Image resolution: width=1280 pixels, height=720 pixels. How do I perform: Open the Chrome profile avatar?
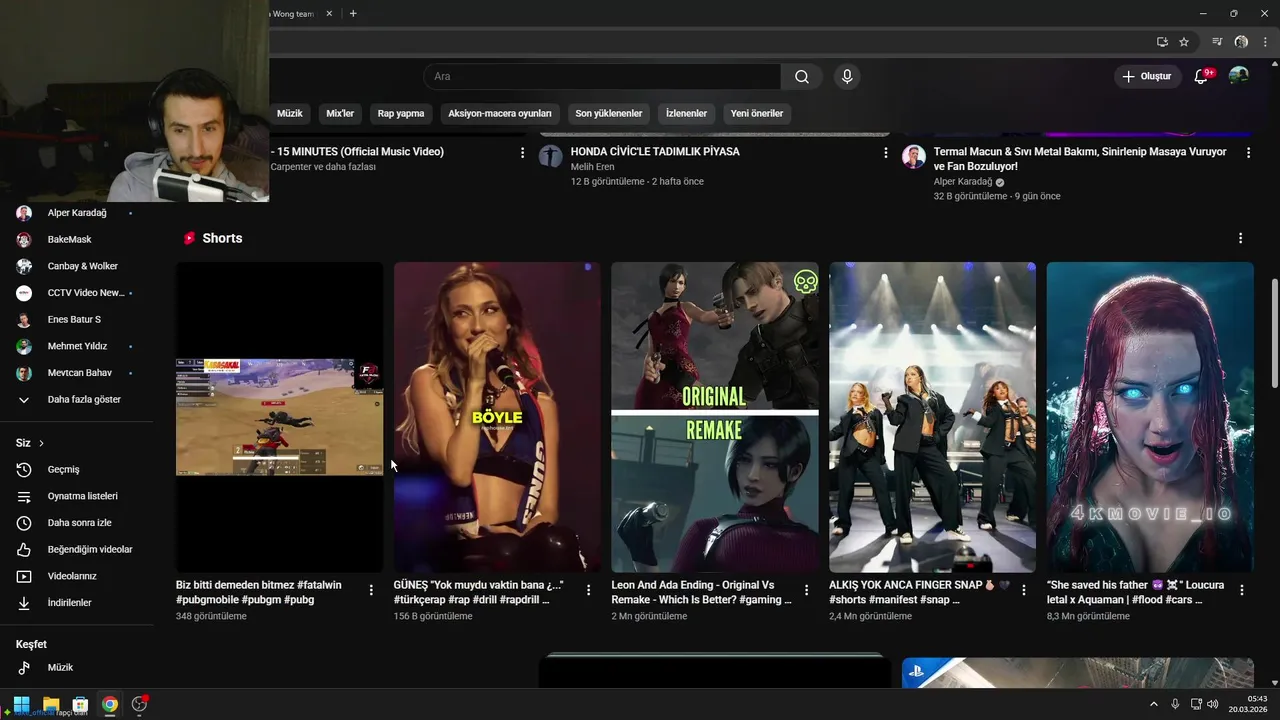[1241, 42]
